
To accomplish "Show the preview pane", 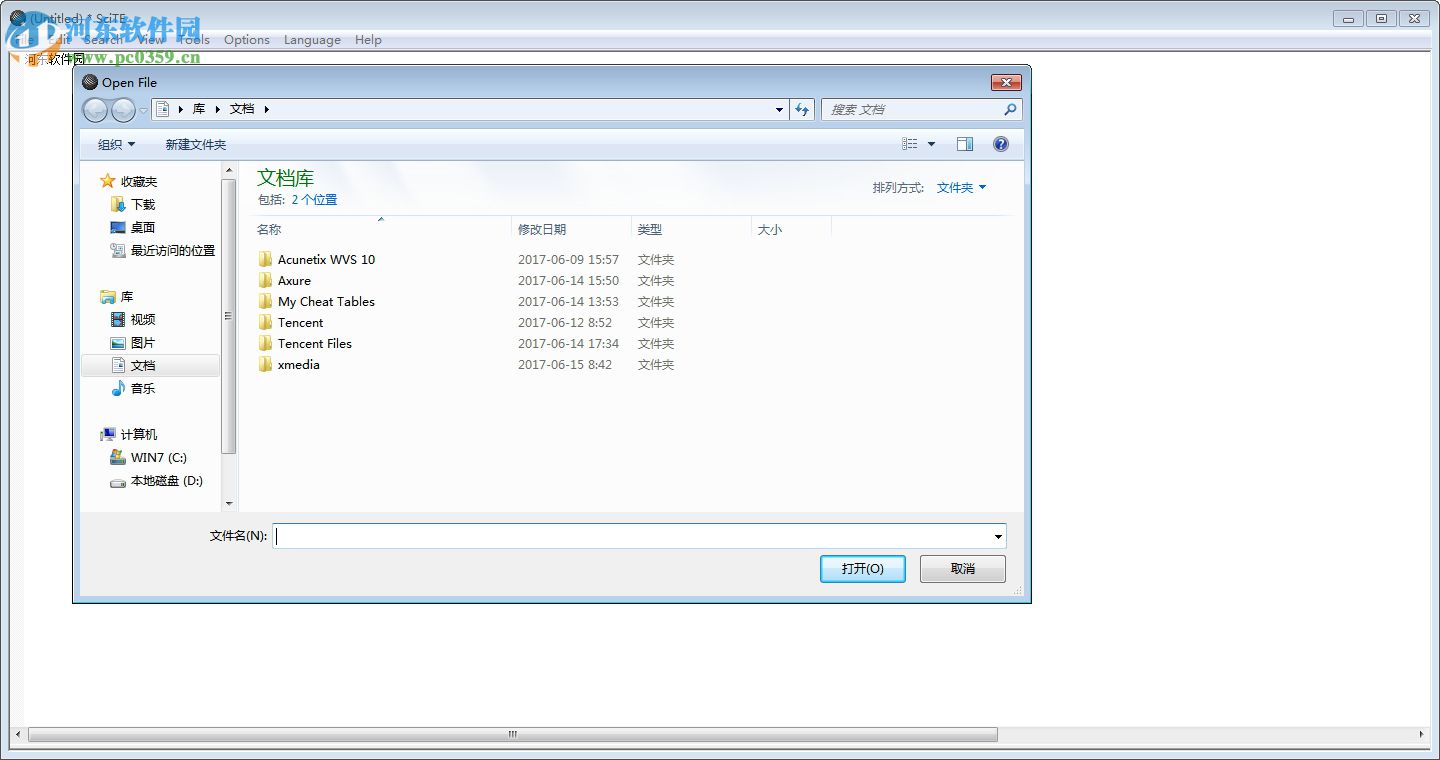I will point(965,144).
